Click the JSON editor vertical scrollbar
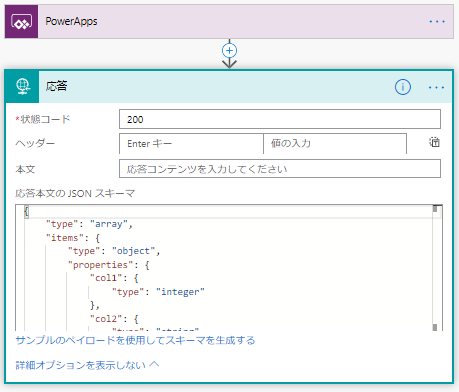Viewport: 459px width, 392px height. point(435,268)
